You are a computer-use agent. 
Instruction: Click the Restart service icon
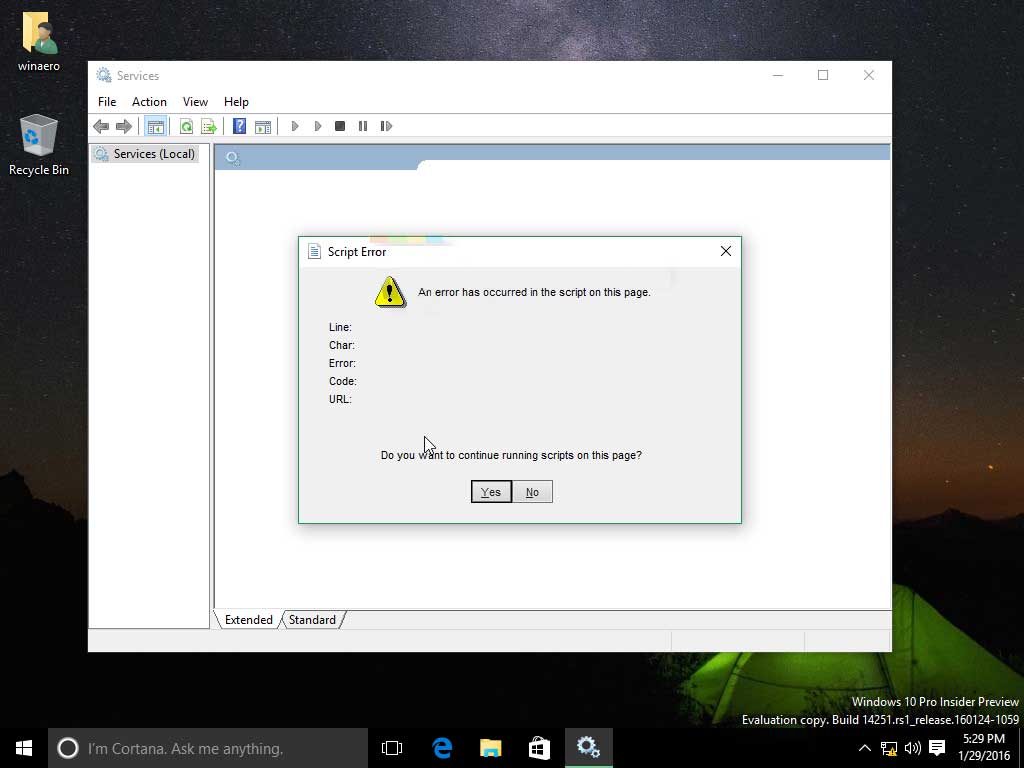385,126
